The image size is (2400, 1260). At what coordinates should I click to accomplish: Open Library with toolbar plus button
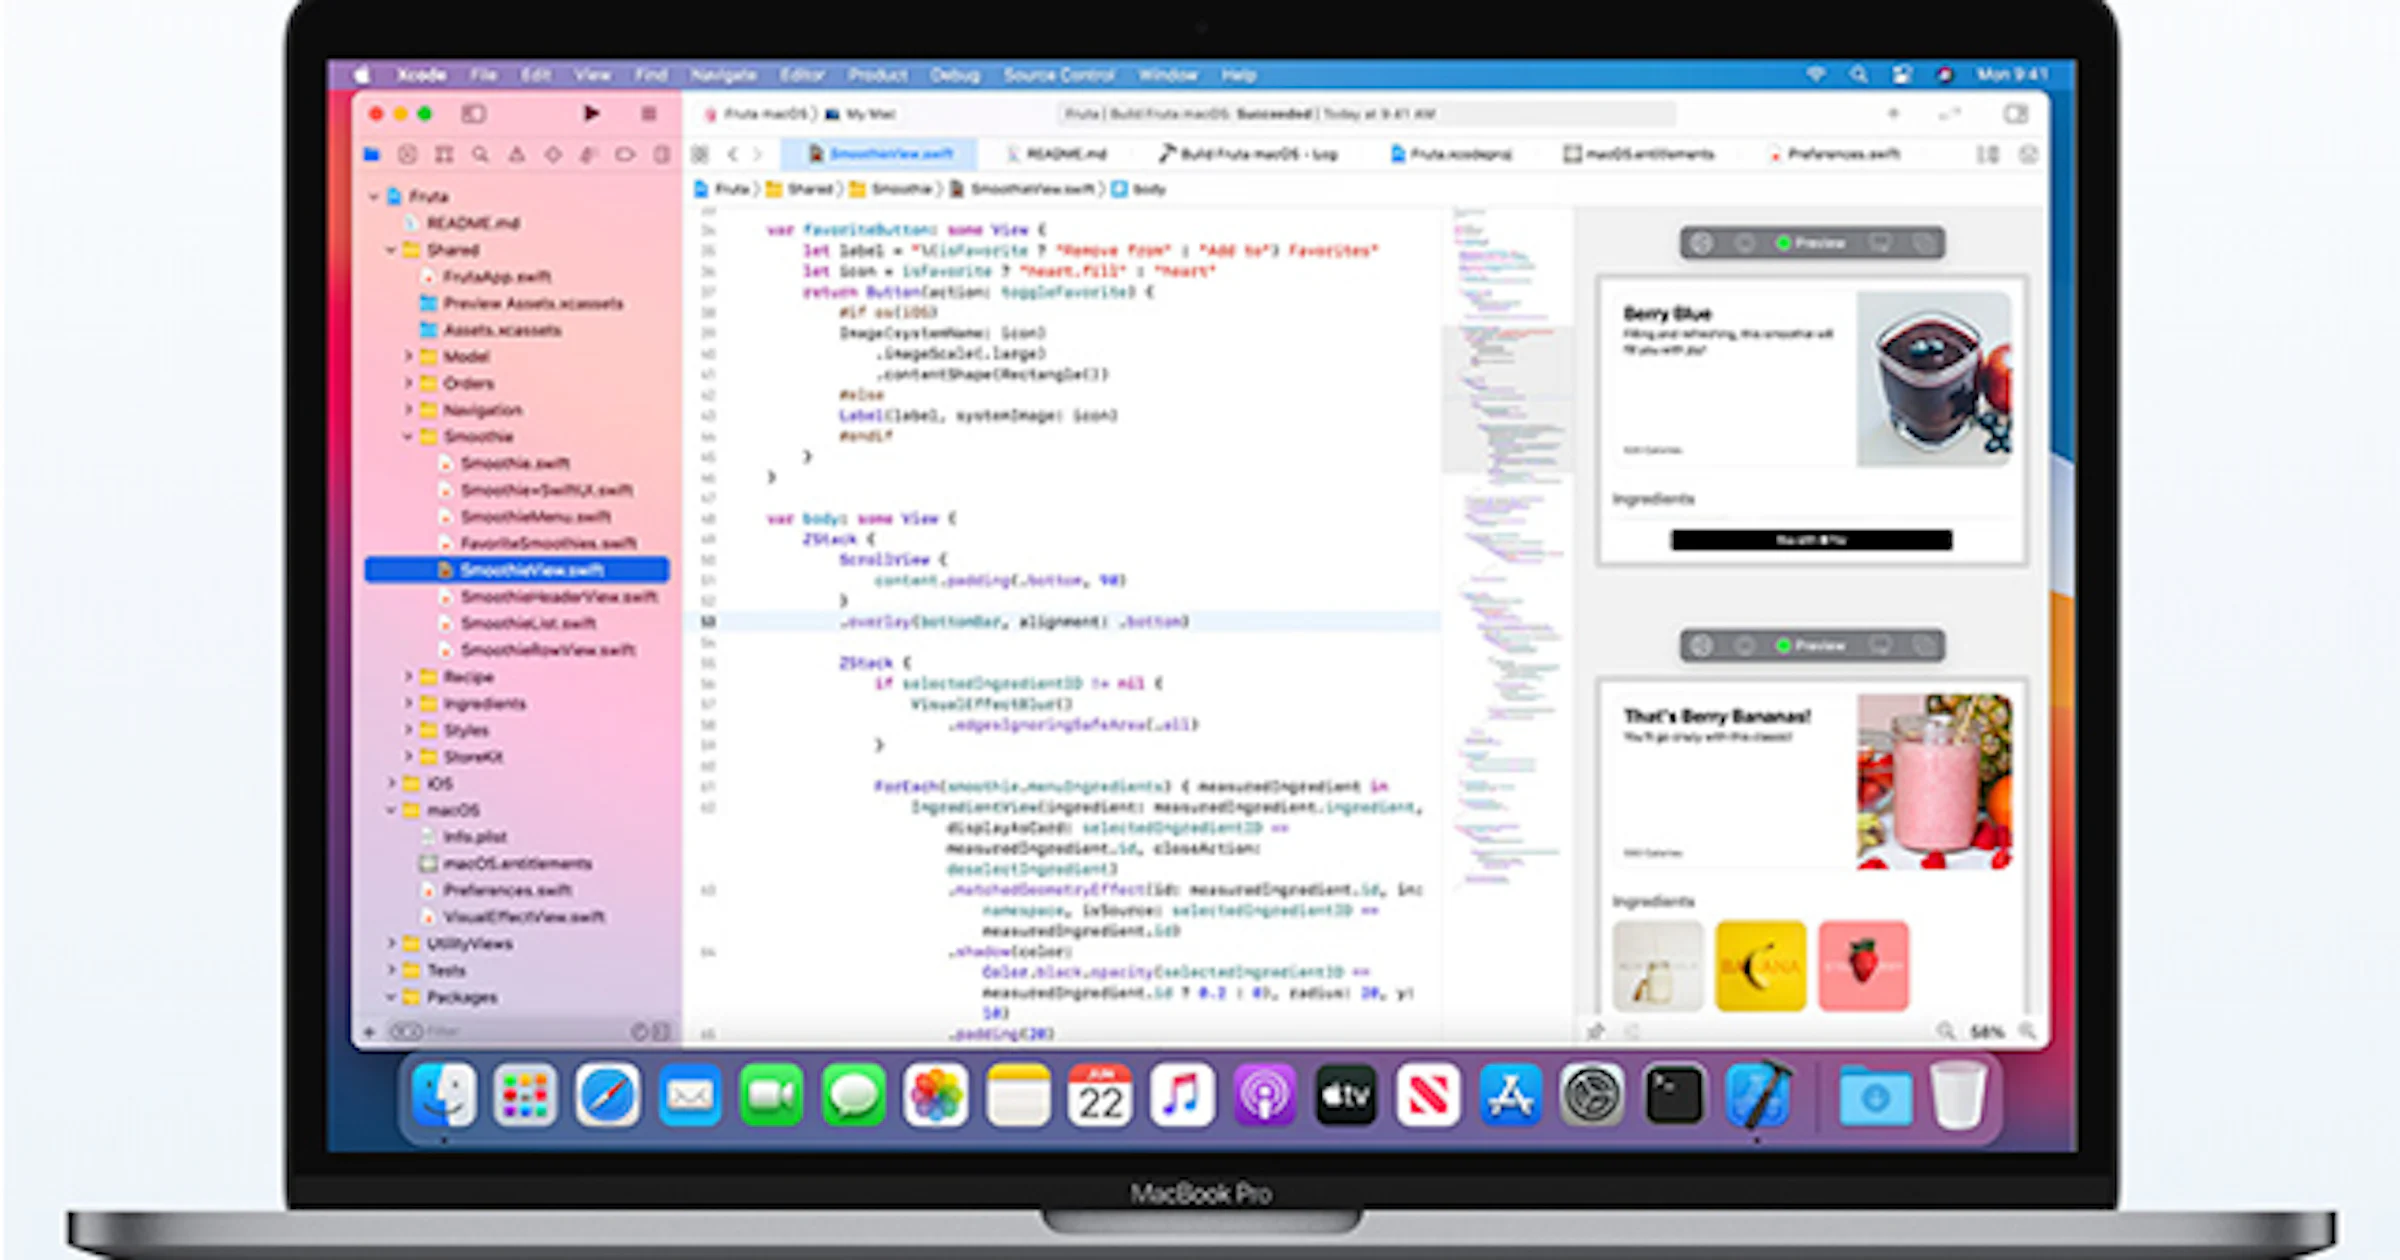[1893, 114]
